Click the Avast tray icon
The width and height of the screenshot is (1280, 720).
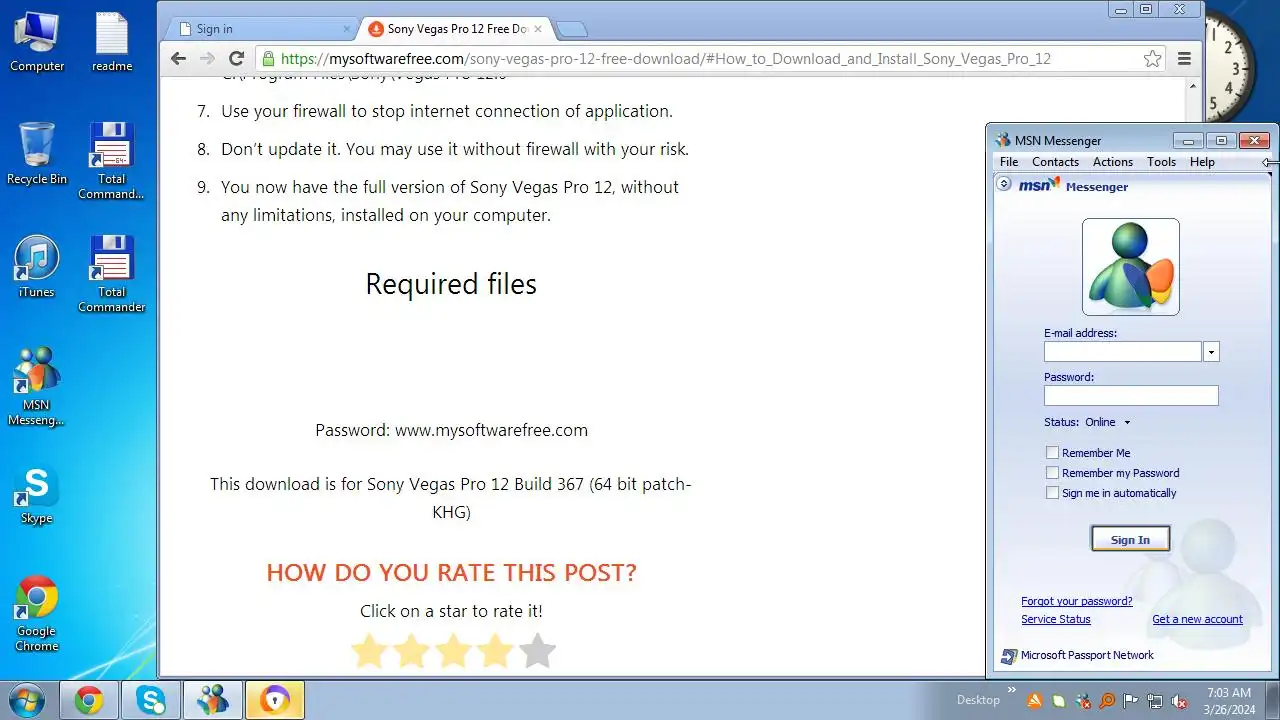1035,701
